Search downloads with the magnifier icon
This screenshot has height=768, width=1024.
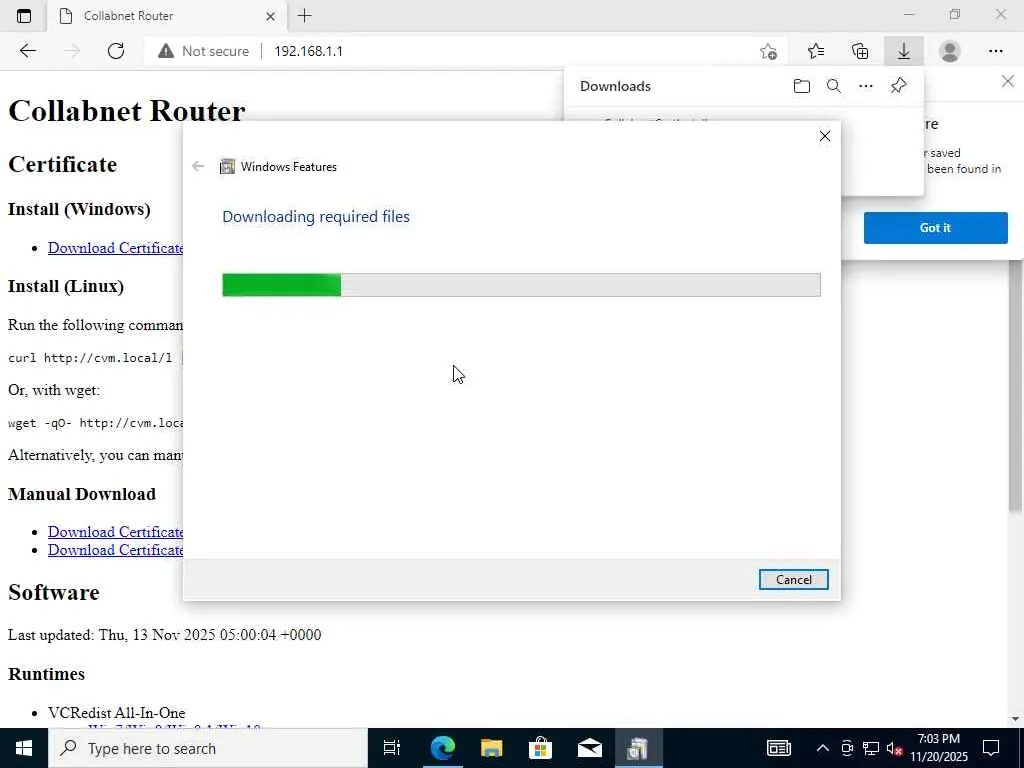pyautogui.click(x=833, y=86)
